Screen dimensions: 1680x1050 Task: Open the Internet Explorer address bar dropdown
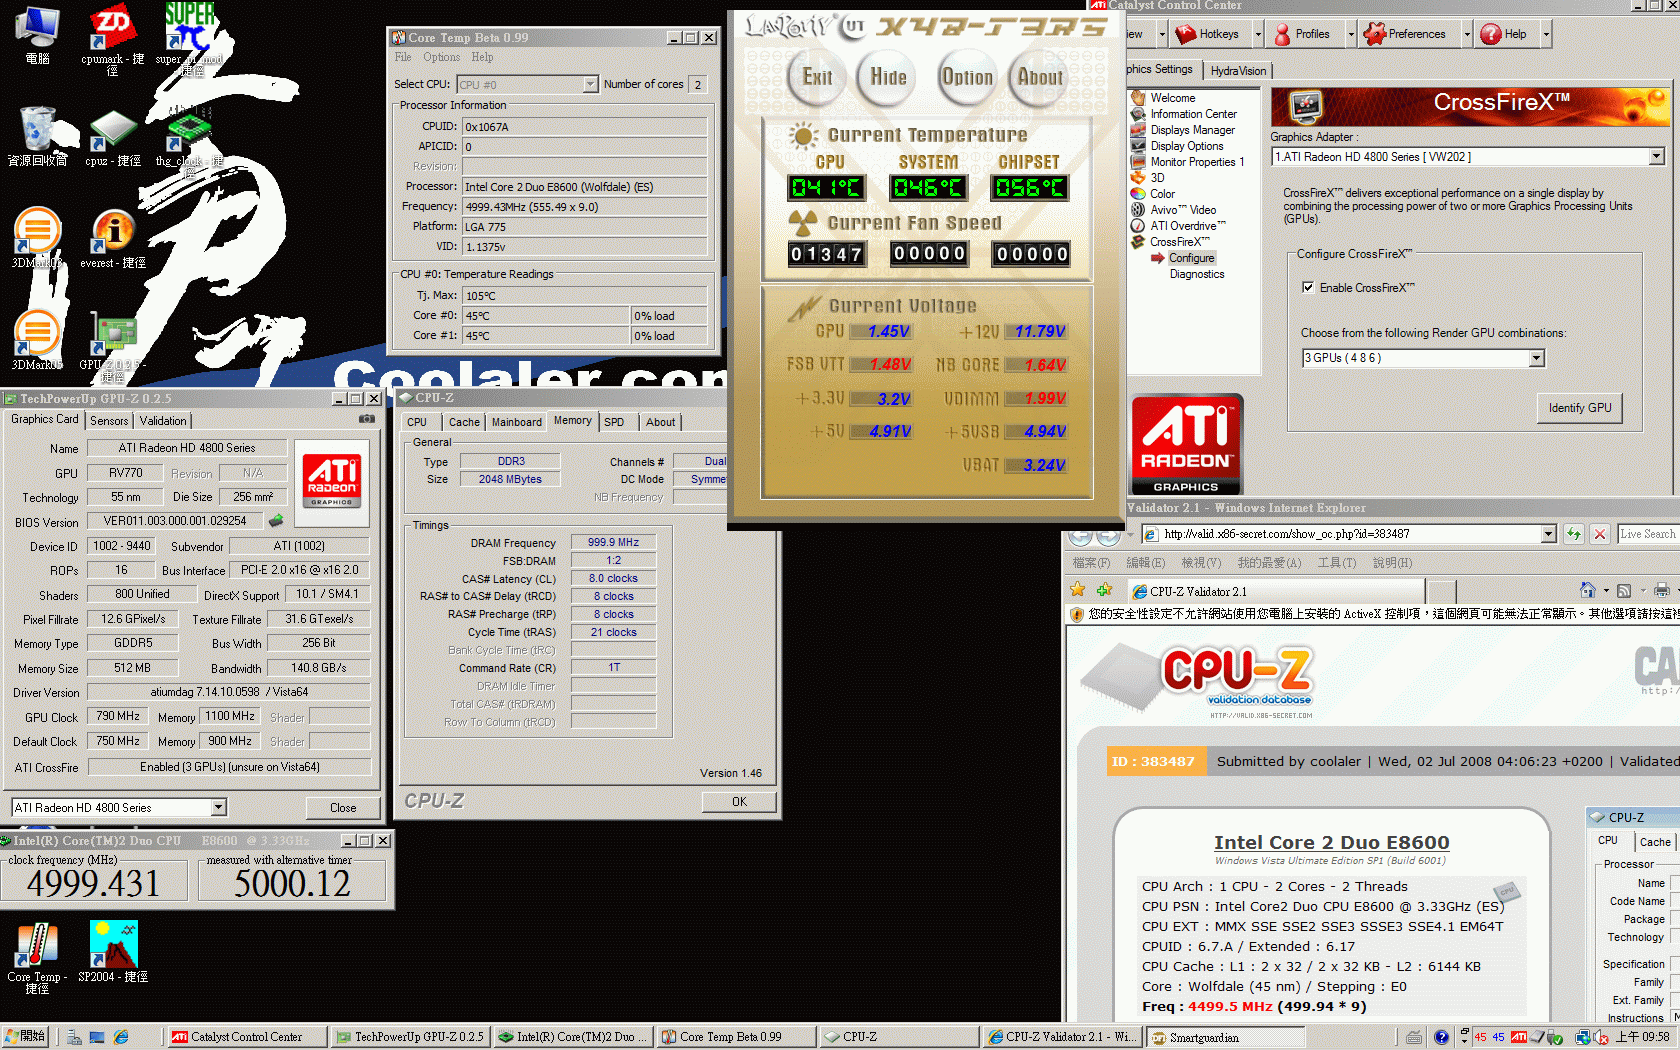1548,534
